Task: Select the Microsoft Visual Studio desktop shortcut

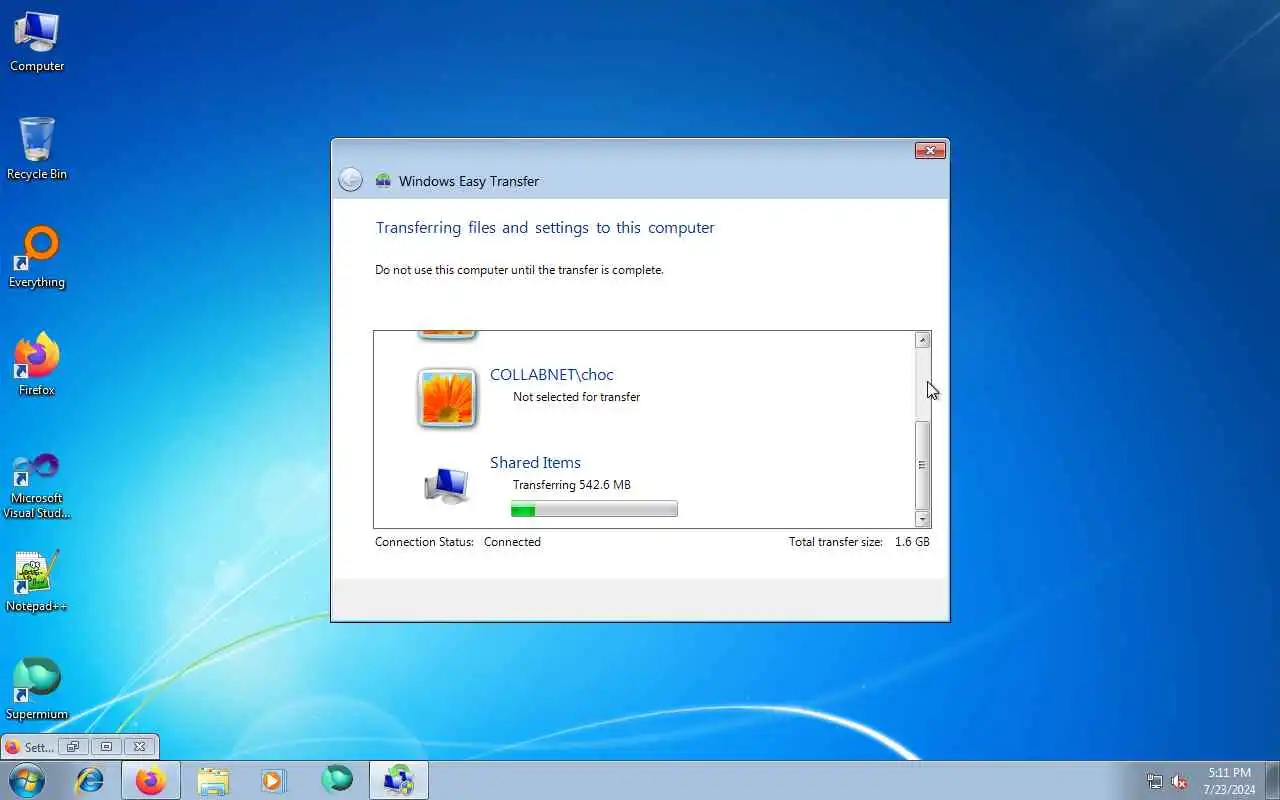Action: 37,485
